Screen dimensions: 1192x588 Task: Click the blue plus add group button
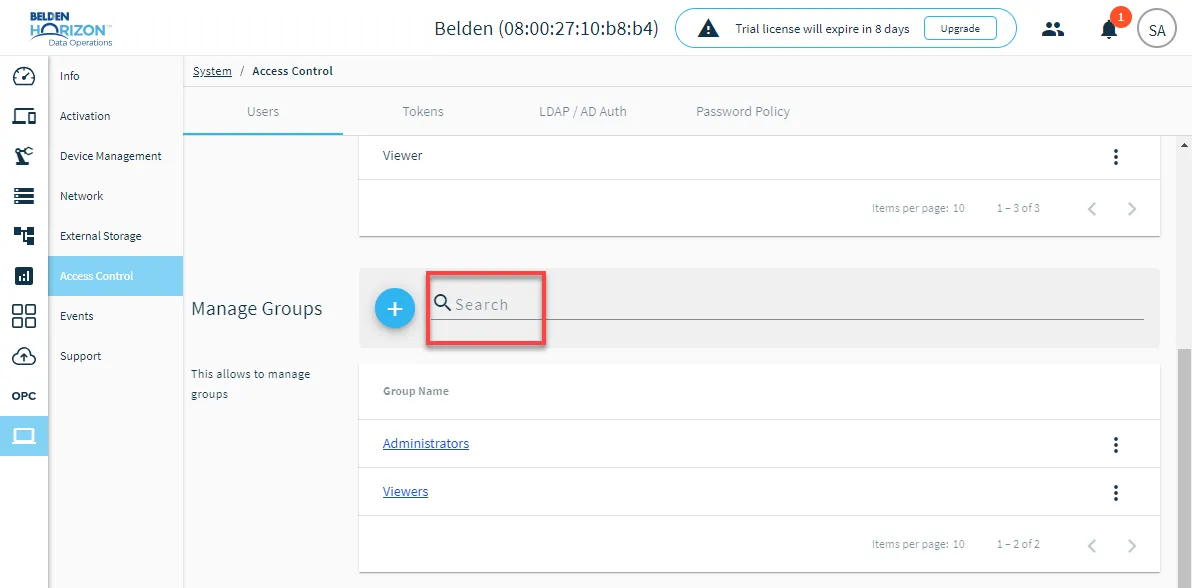[x=395, y=308]
